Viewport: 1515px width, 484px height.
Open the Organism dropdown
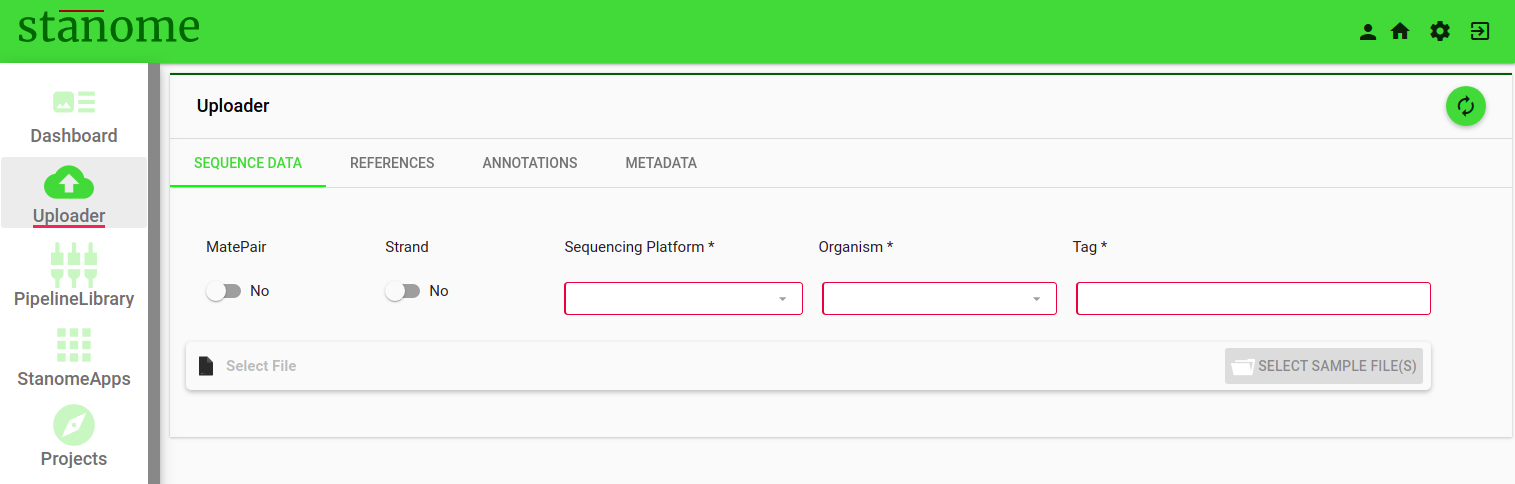tap(939, 299)
